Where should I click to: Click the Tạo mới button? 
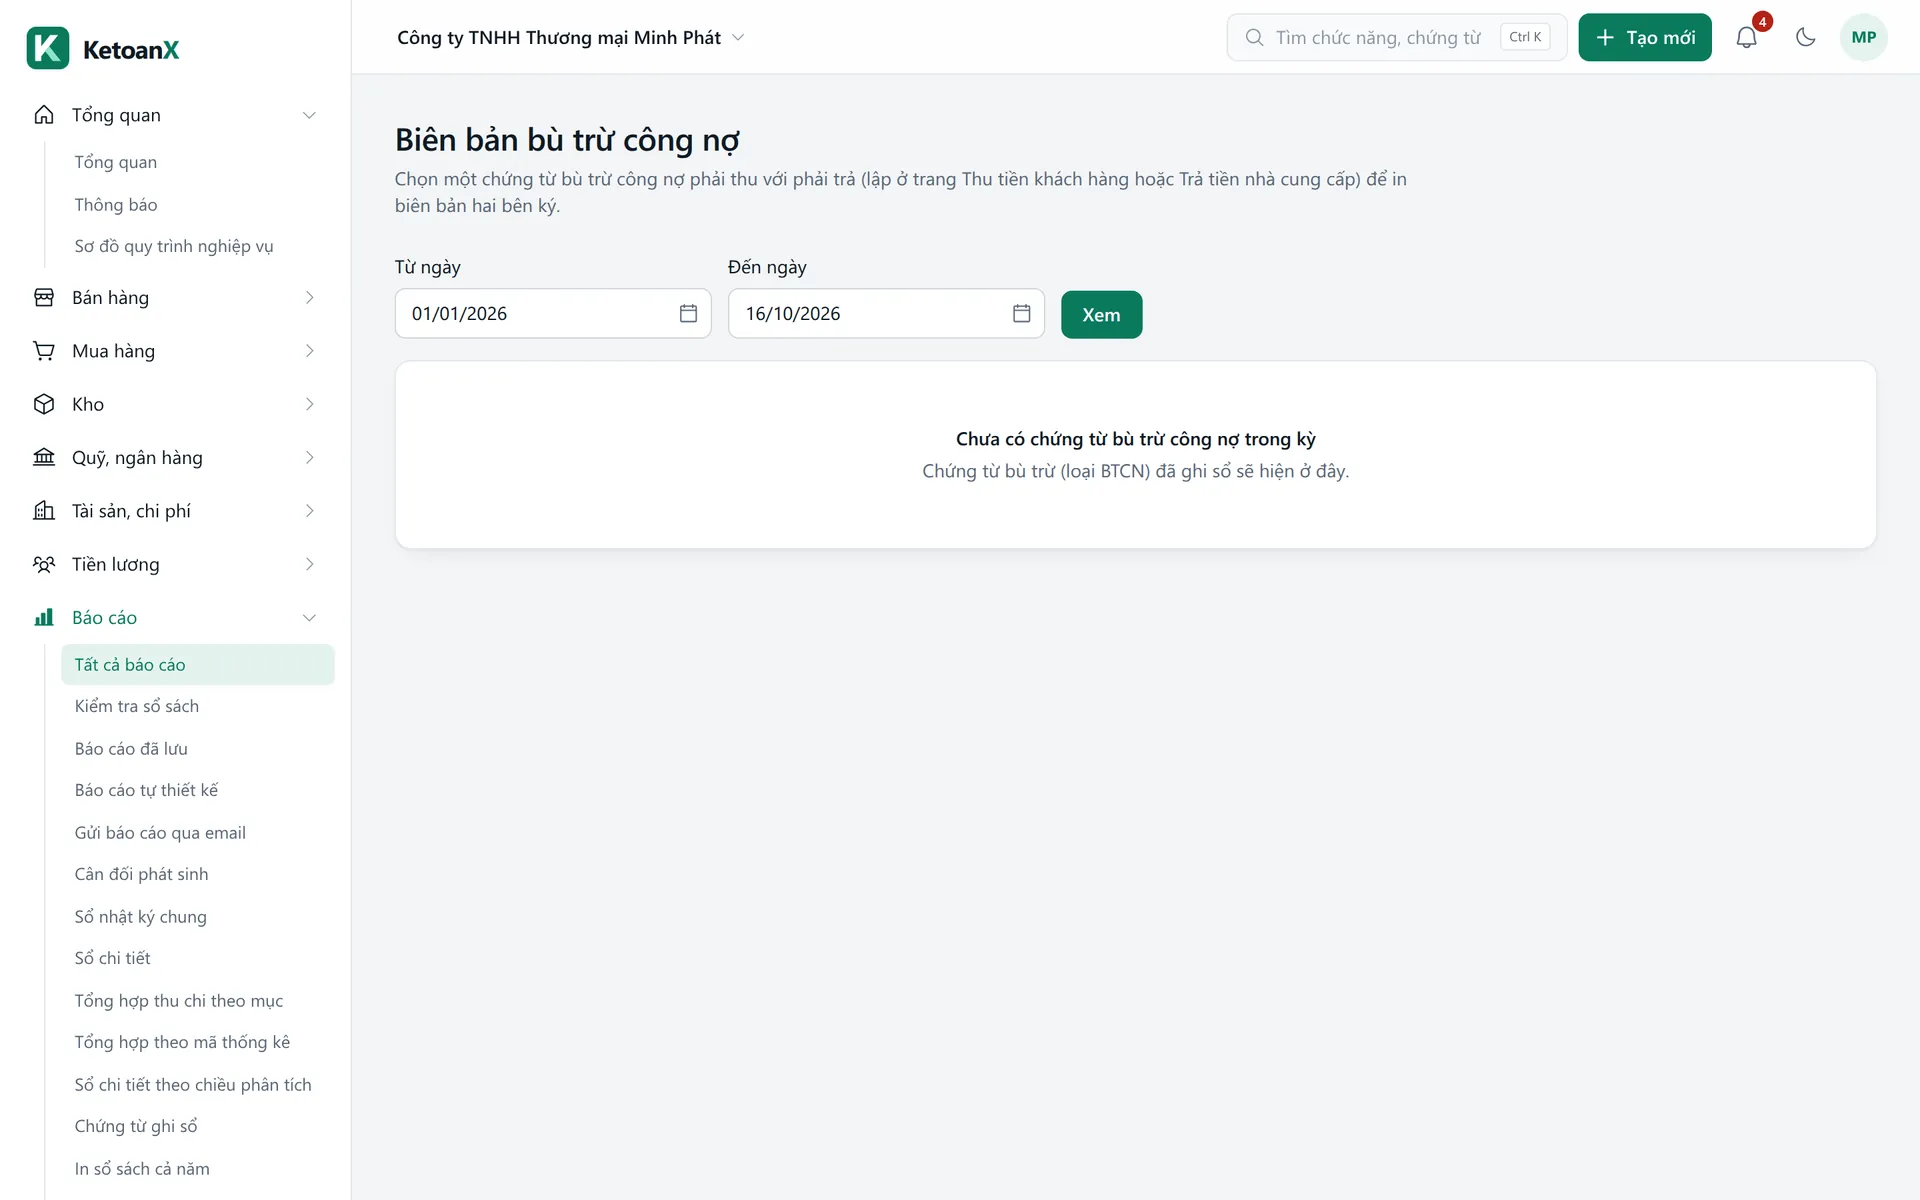(1645, 37)
